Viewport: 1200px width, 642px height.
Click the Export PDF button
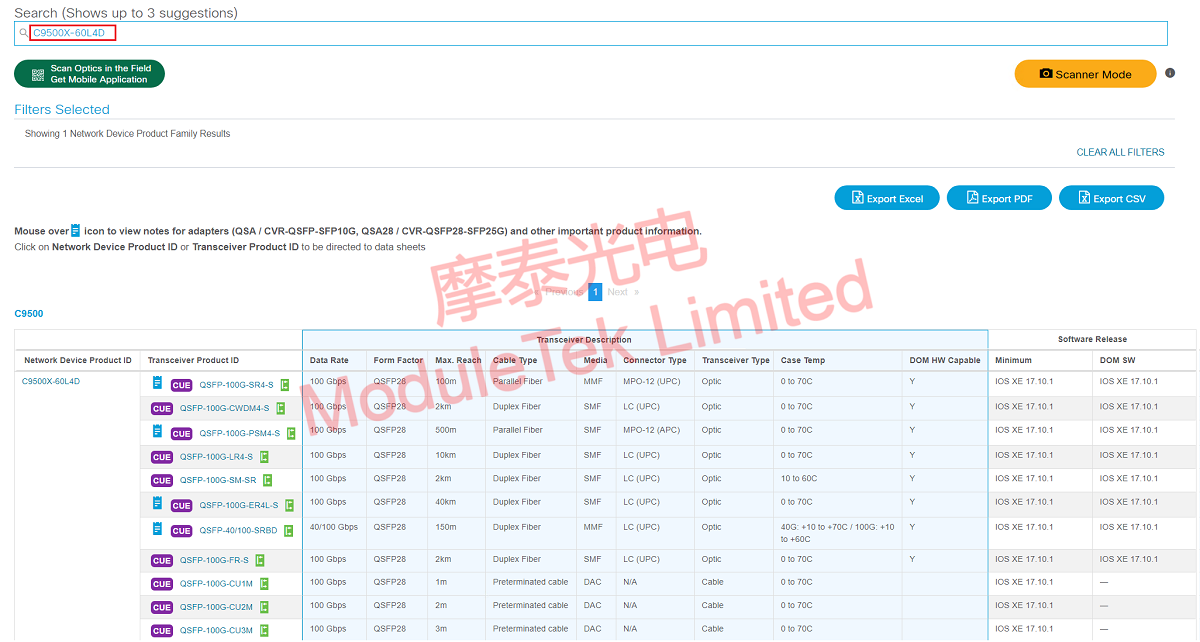(x=999, y=197)
